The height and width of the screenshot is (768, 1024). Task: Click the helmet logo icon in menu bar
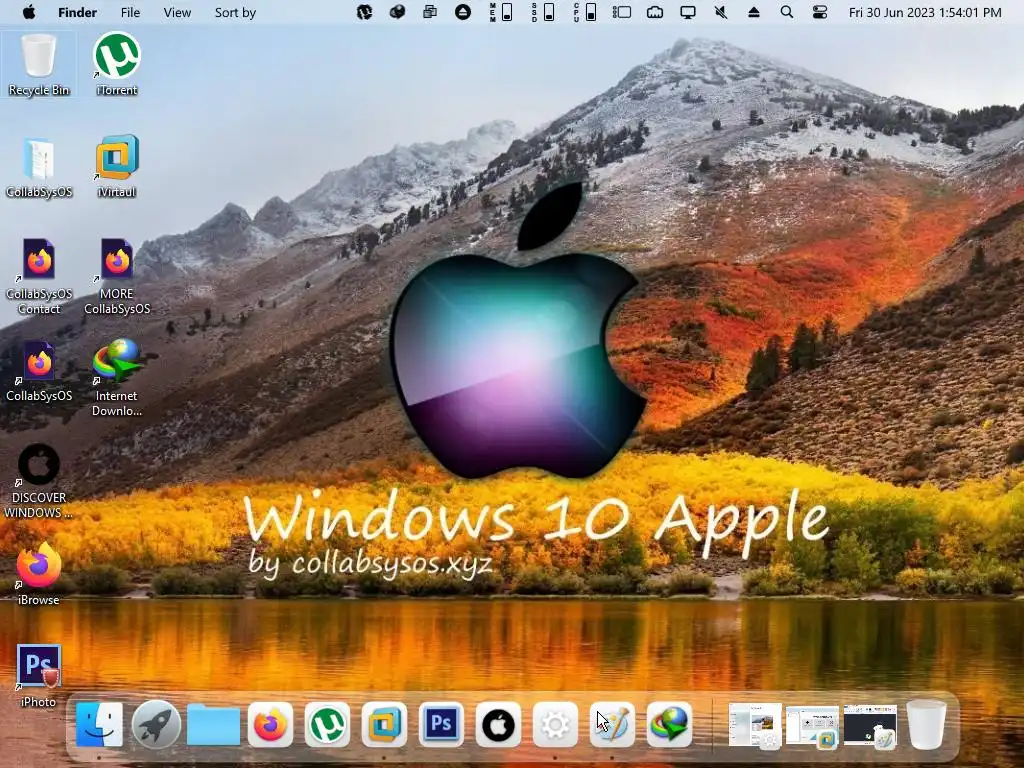click(x=364, y=12)
